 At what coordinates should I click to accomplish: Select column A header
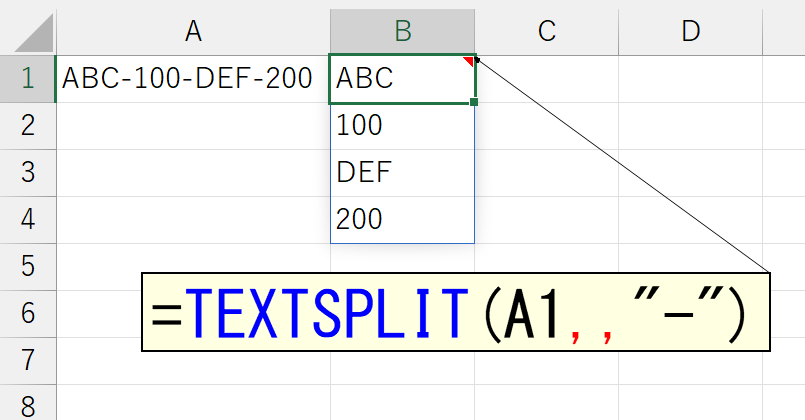point(193,31)
